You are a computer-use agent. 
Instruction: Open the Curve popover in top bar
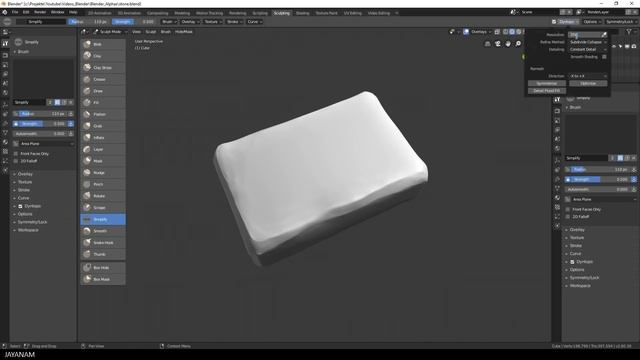(255, 22)
